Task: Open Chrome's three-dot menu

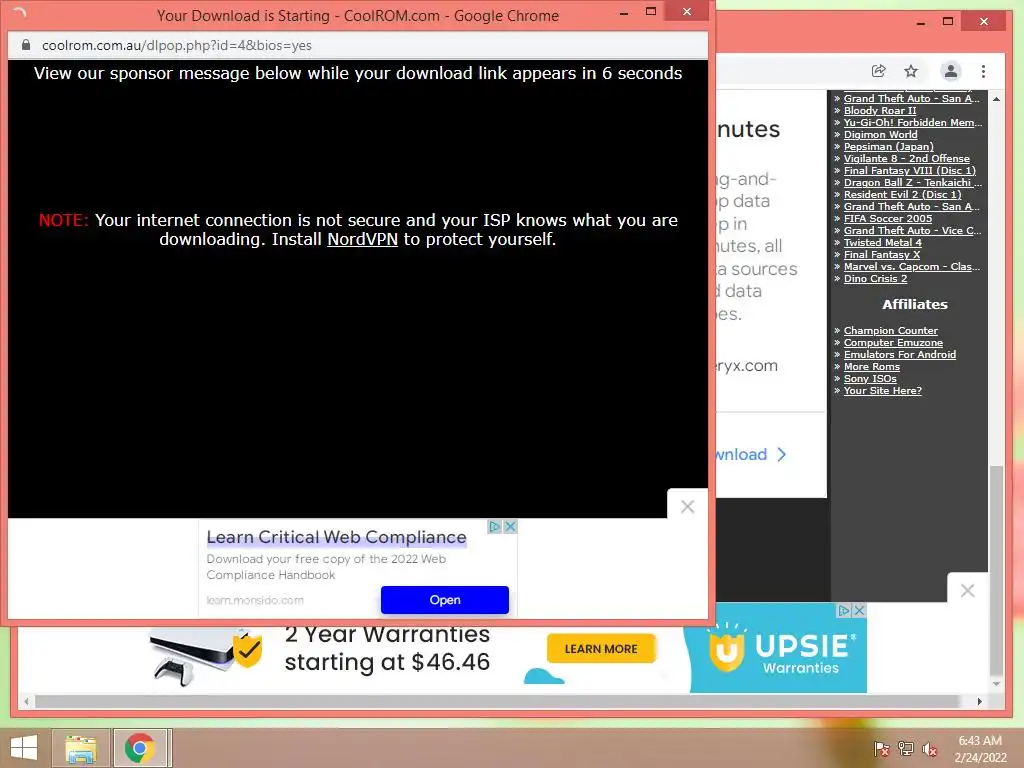Action: (x=984, y=71)
